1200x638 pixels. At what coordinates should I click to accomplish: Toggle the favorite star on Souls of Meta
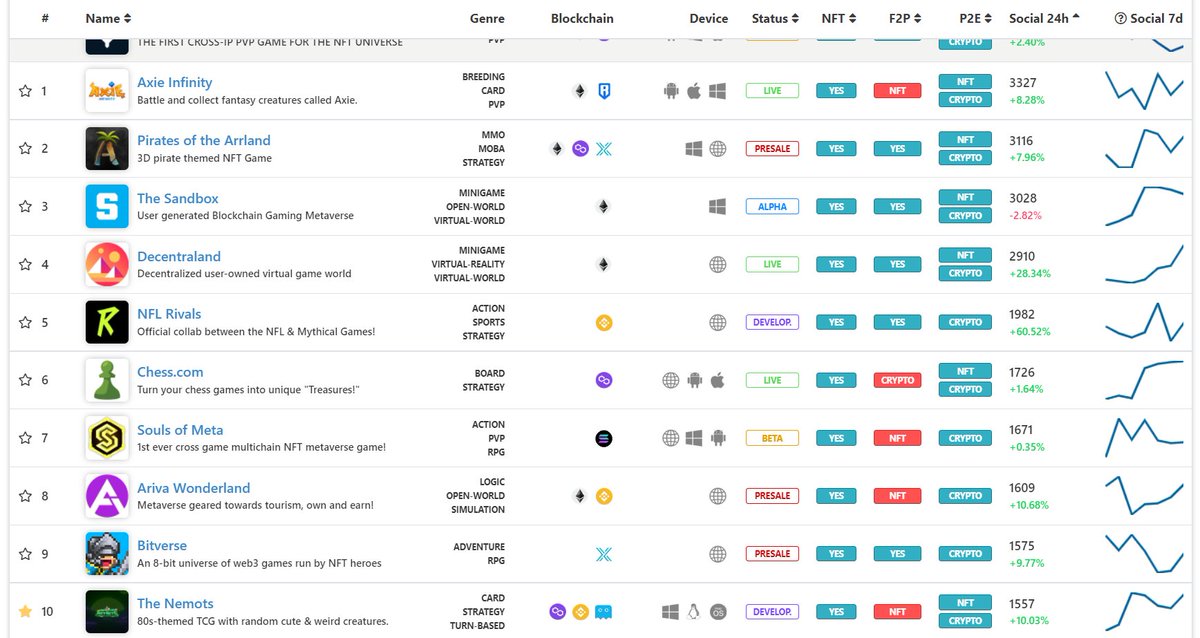[25, 438]
